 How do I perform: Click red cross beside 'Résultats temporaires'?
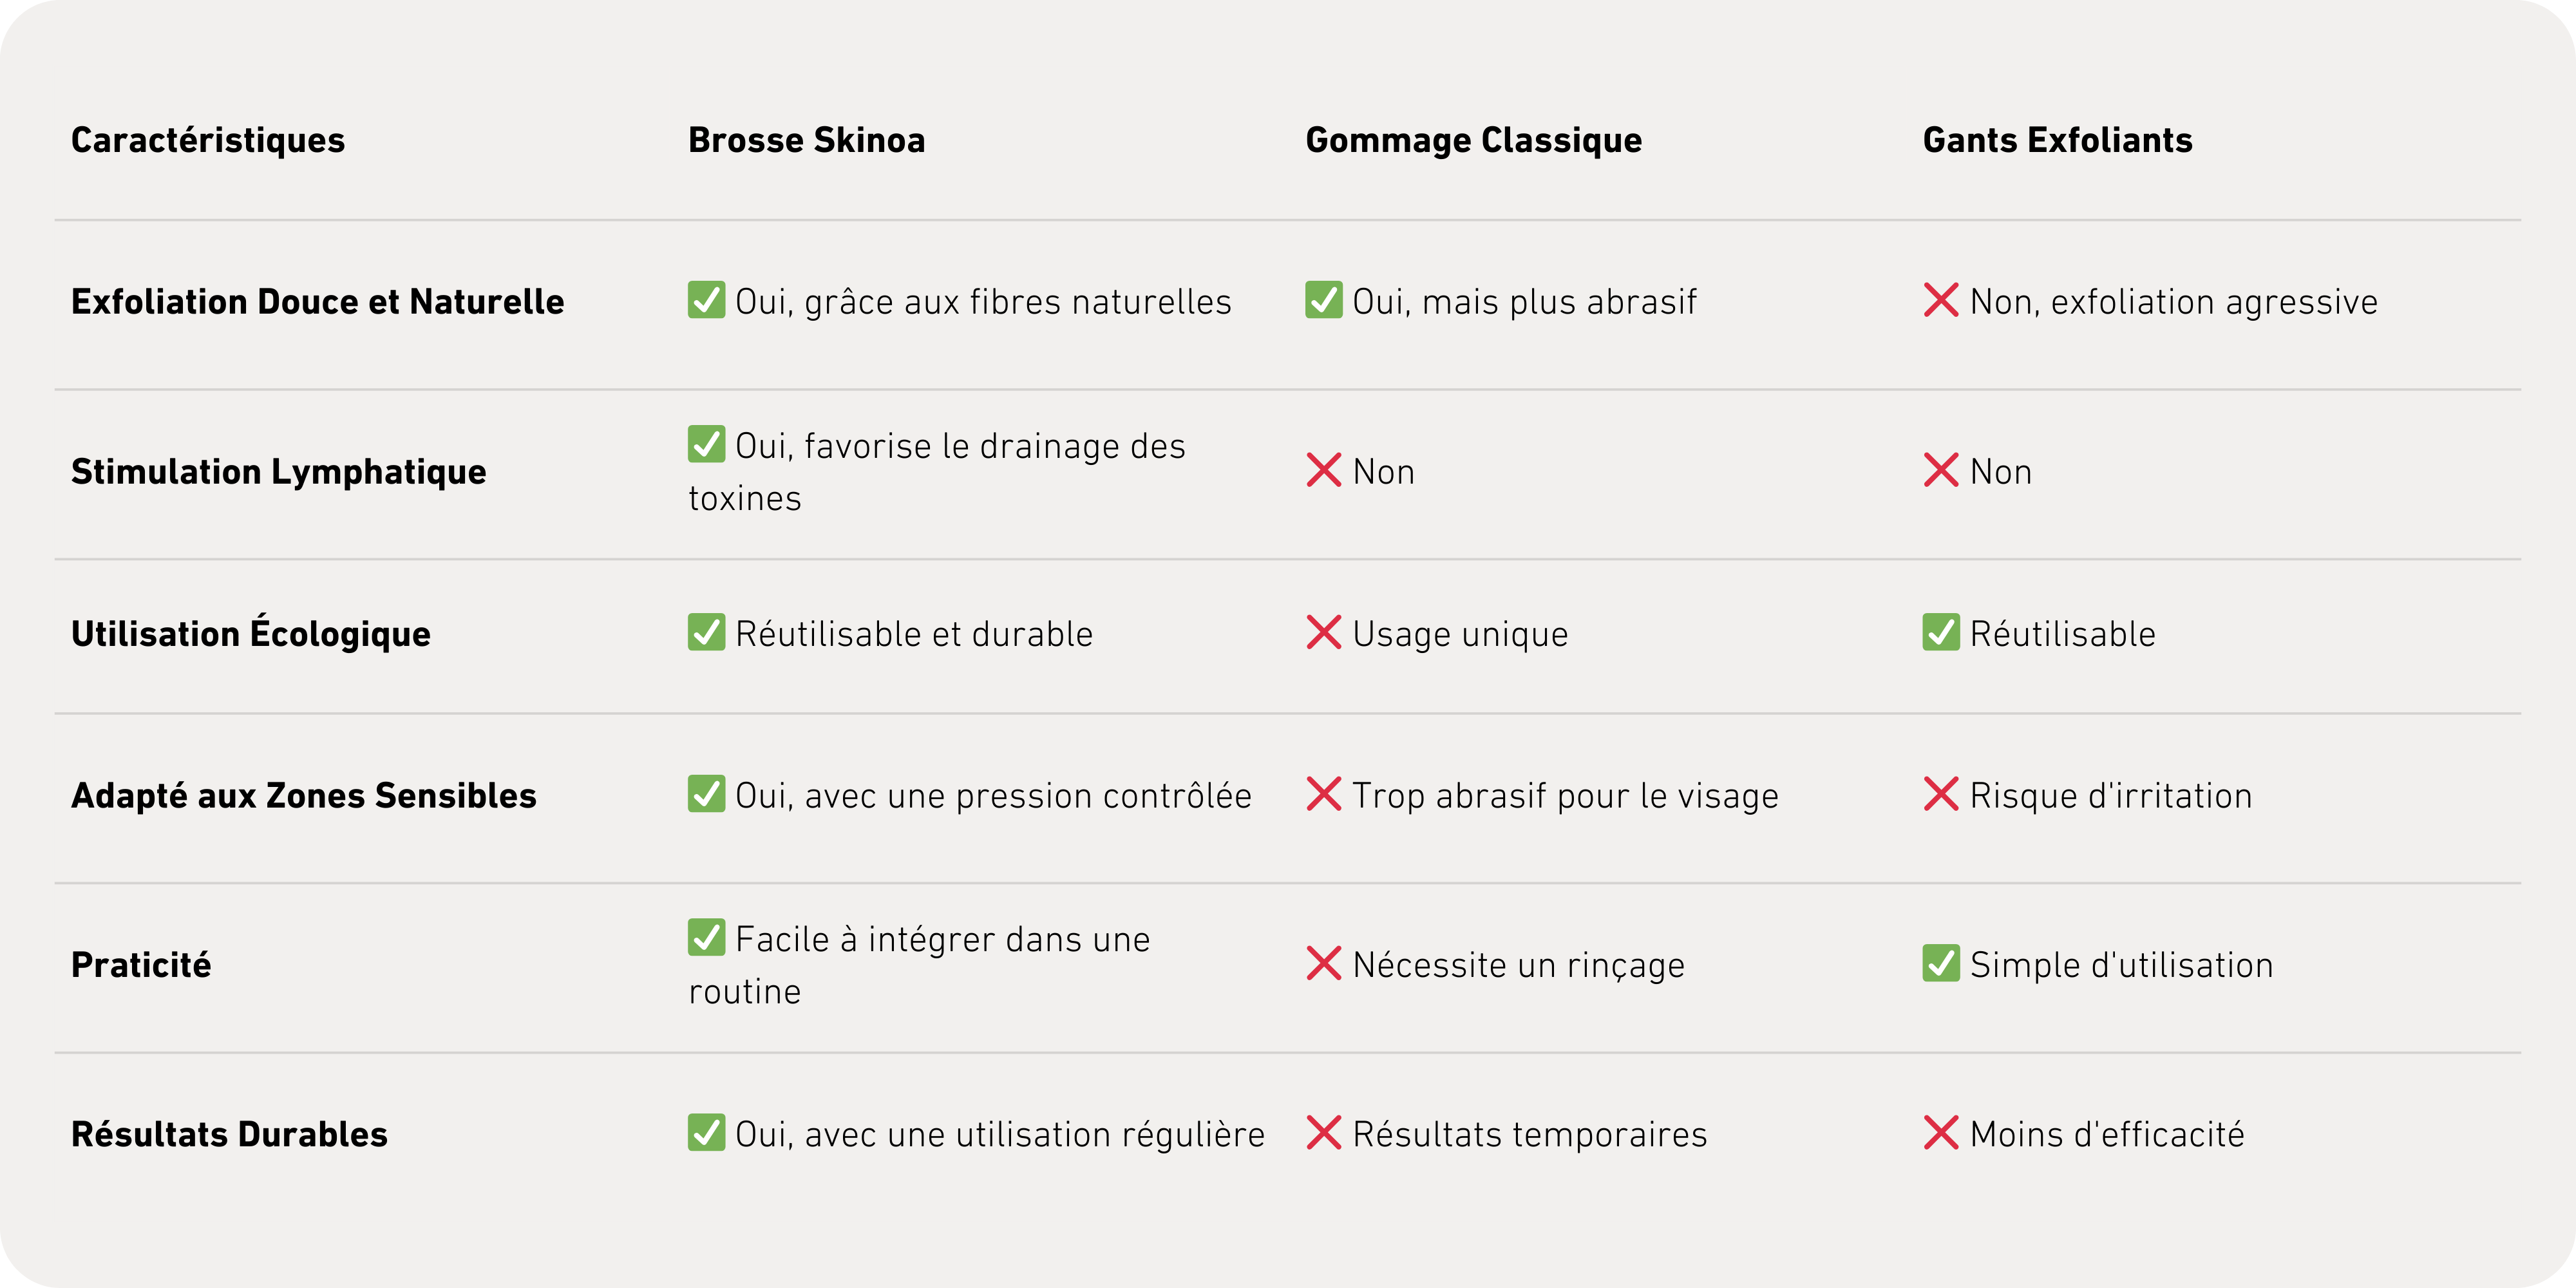tap(1324, 1133)
